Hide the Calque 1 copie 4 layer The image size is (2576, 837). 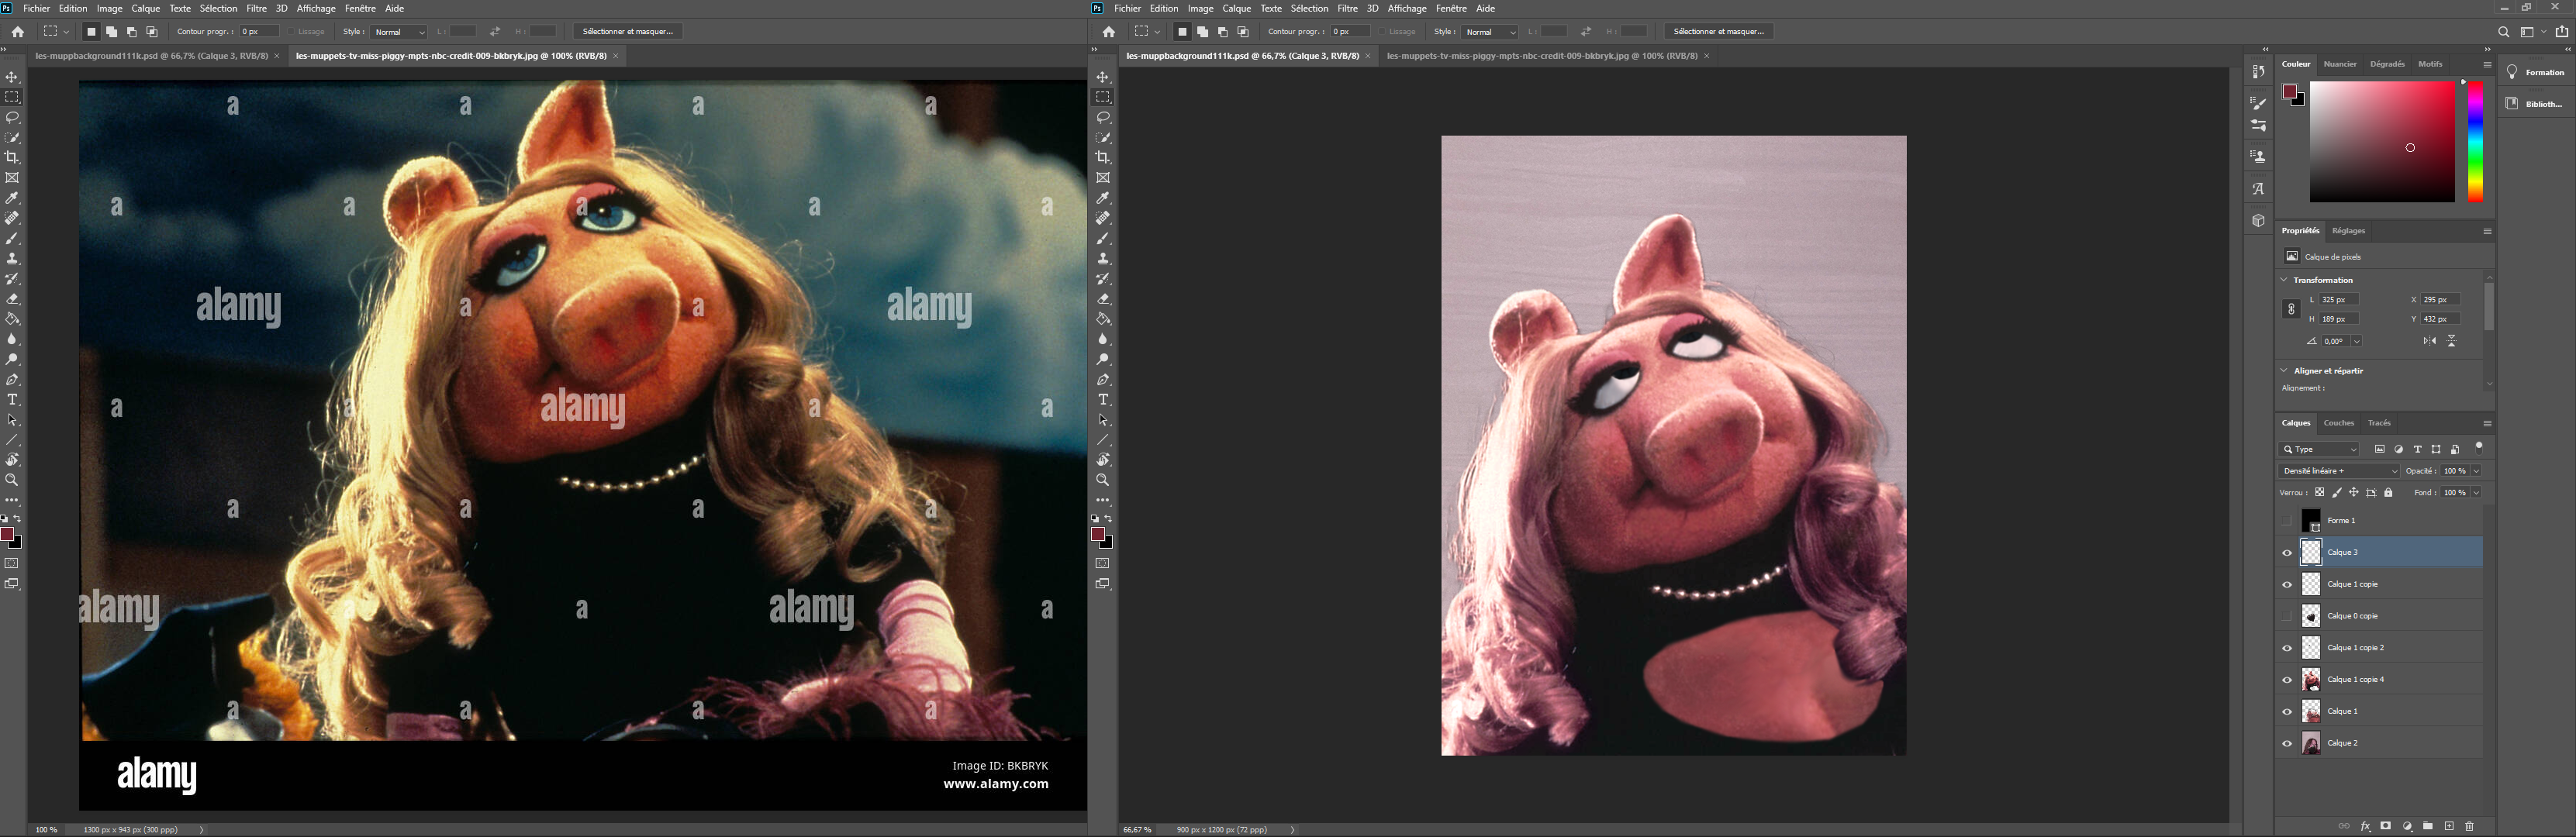point(2287,680)
